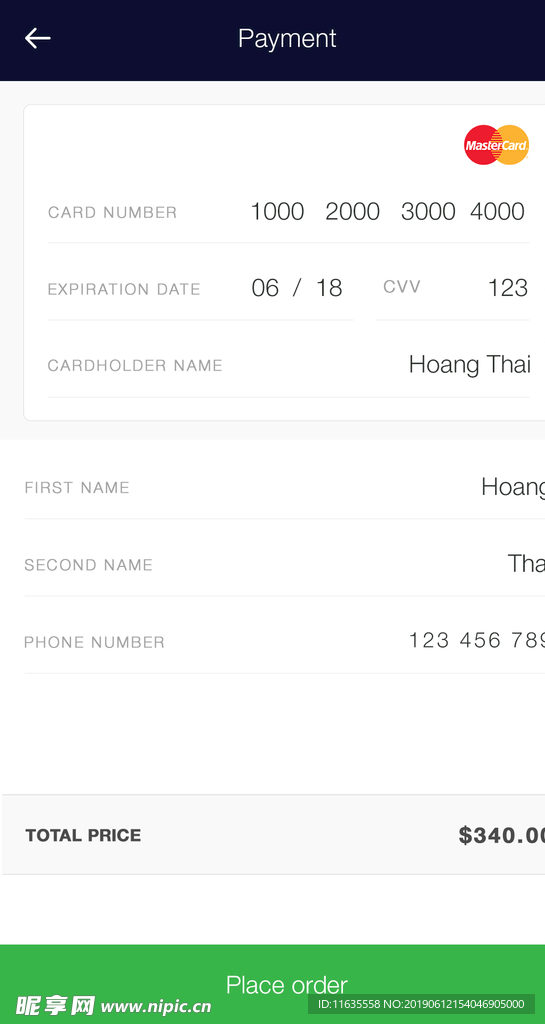
Task: Edit the expiration month 06
Action: (x=265, y=288)
